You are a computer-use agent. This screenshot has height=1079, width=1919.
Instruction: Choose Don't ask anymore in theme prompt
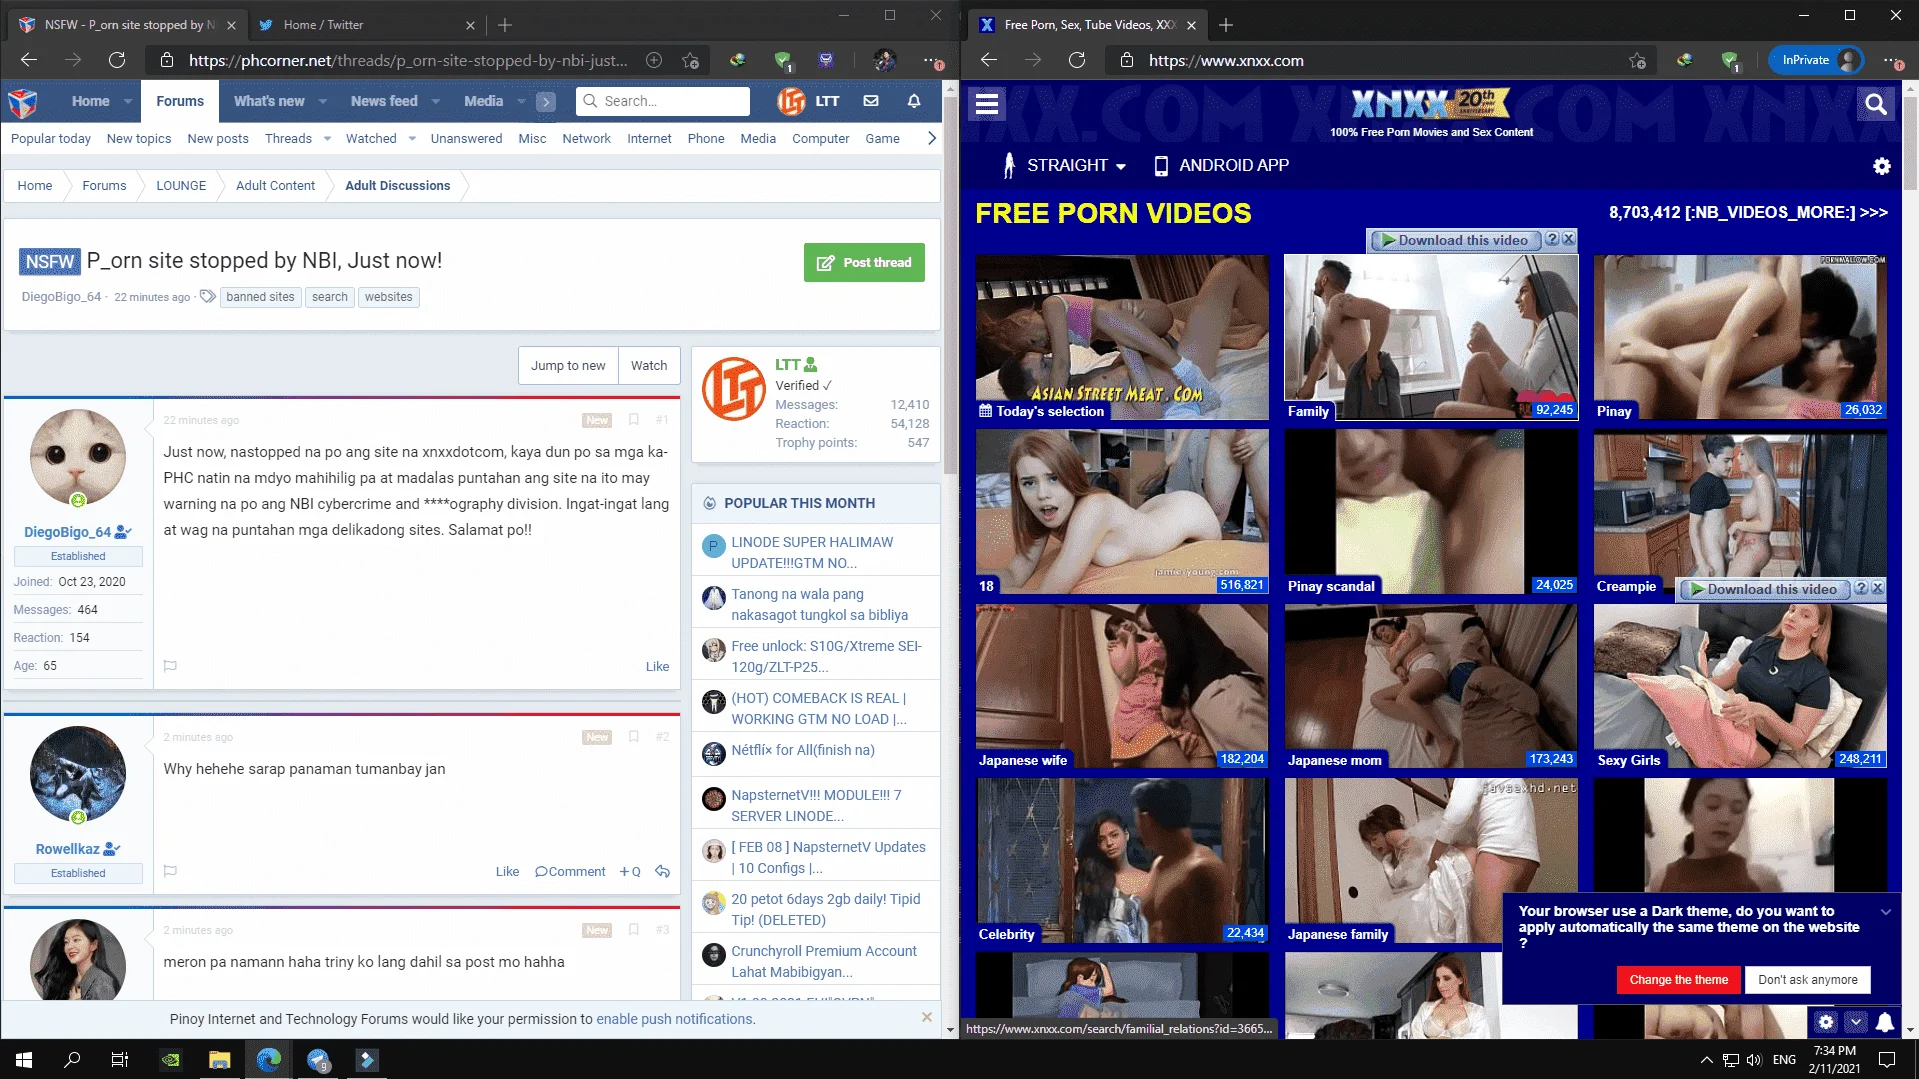(1807, 980)
